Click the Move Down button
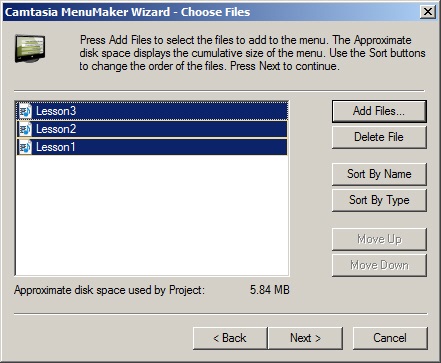Screen dimensions: 441x363 tap(379, 265)
